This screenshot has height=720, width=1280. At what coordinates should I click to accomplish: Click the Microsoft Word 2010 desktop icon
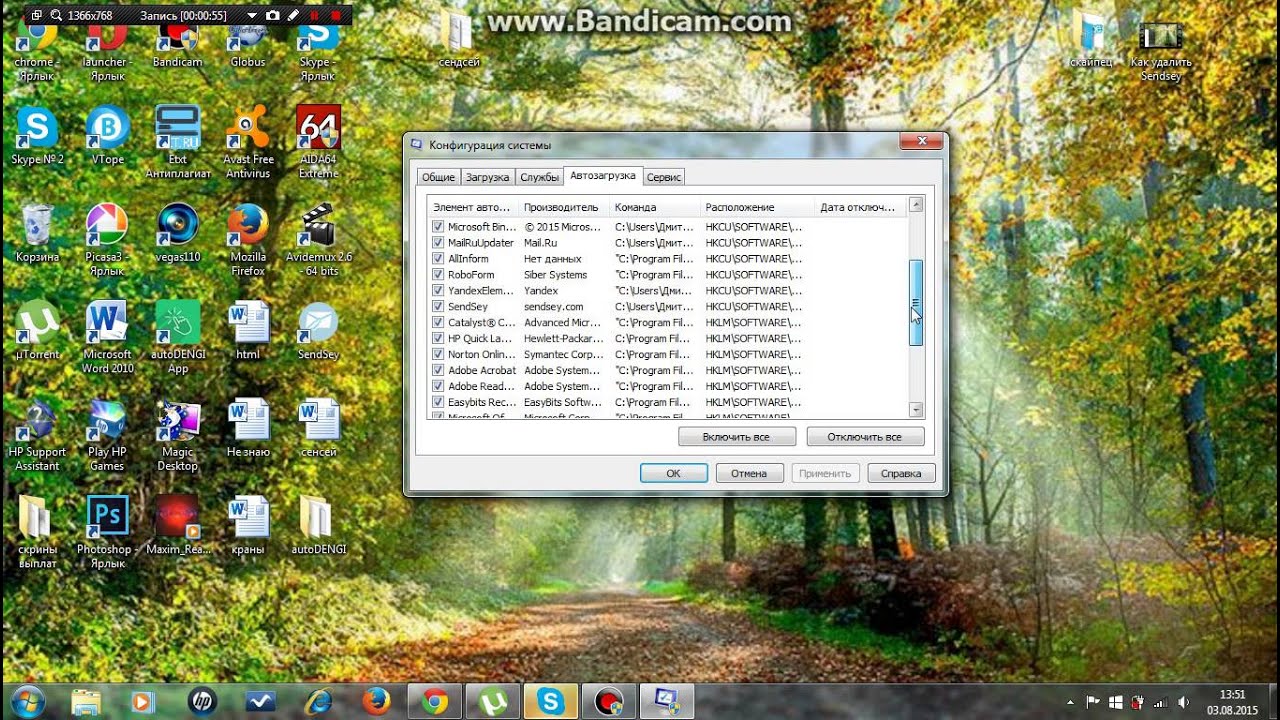[107, 337]
